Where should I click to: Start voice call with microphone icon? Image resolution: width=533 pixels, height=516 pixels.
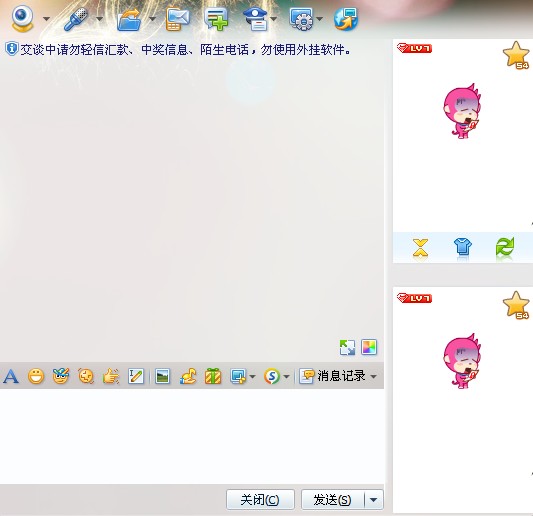(x=75, y=19)
